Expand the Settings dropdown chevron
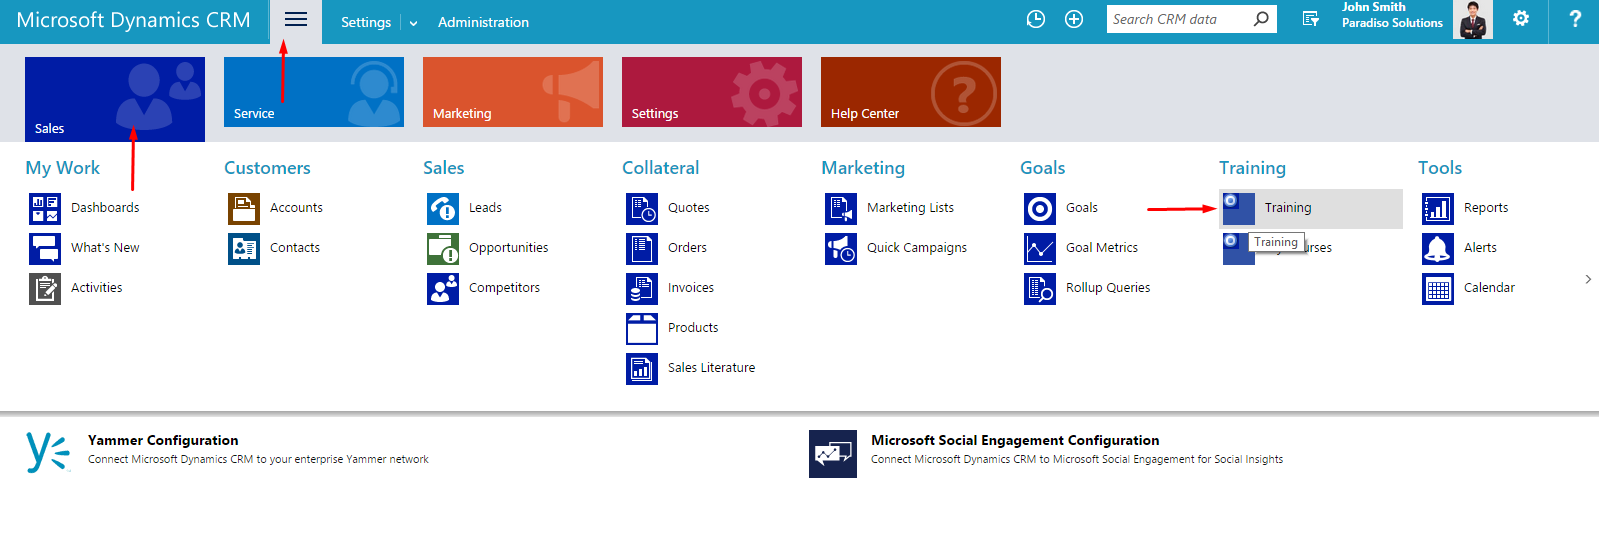Image resolution: width=1599 pixels, height=535 pixels. click(413, 23)
